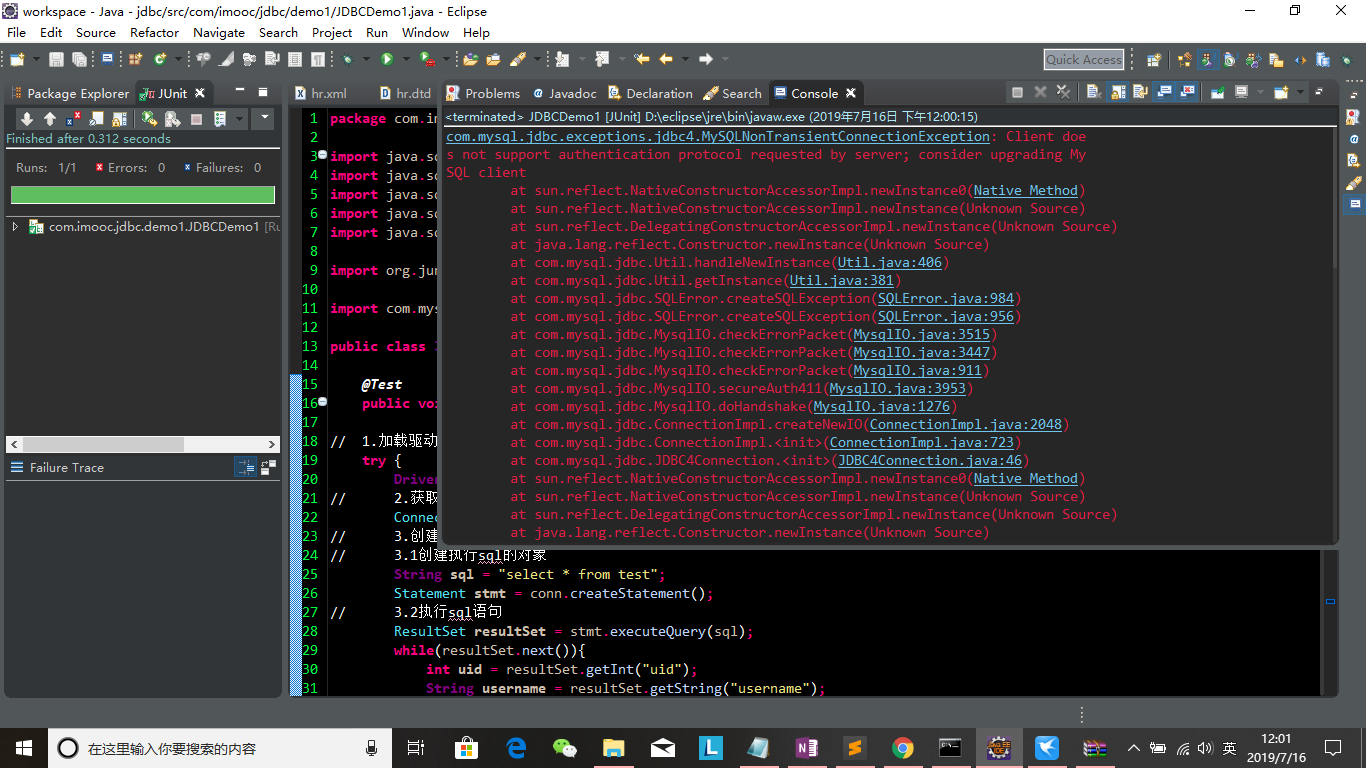Viewport: 1366px width, 768px height.
Task: Click the Open Perspective icon
Action: (1154, 60)
